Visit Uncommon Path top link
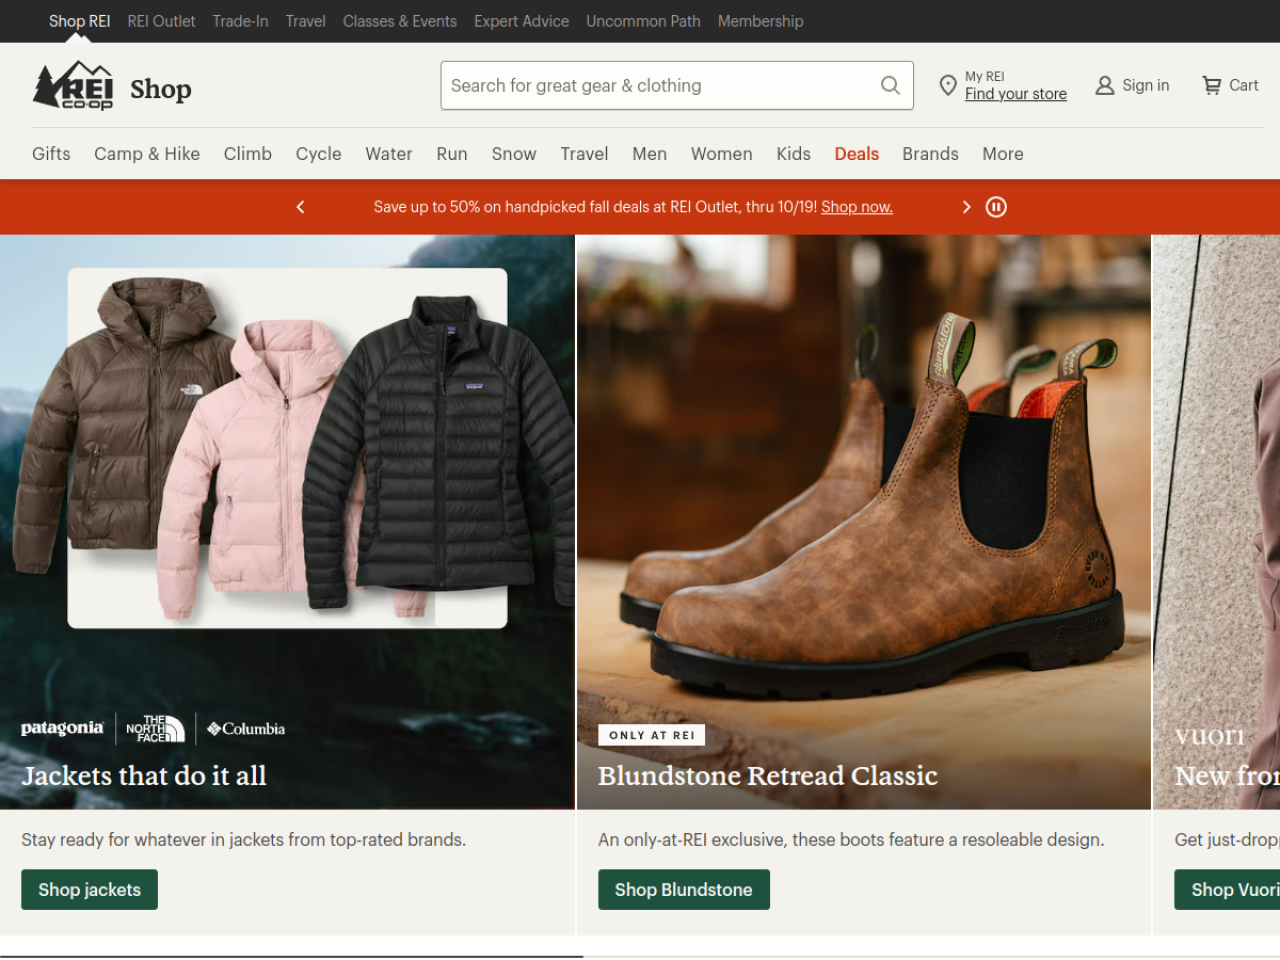Image resolution: width=1280 pixels, height=960 pixels. click(643, 21)
